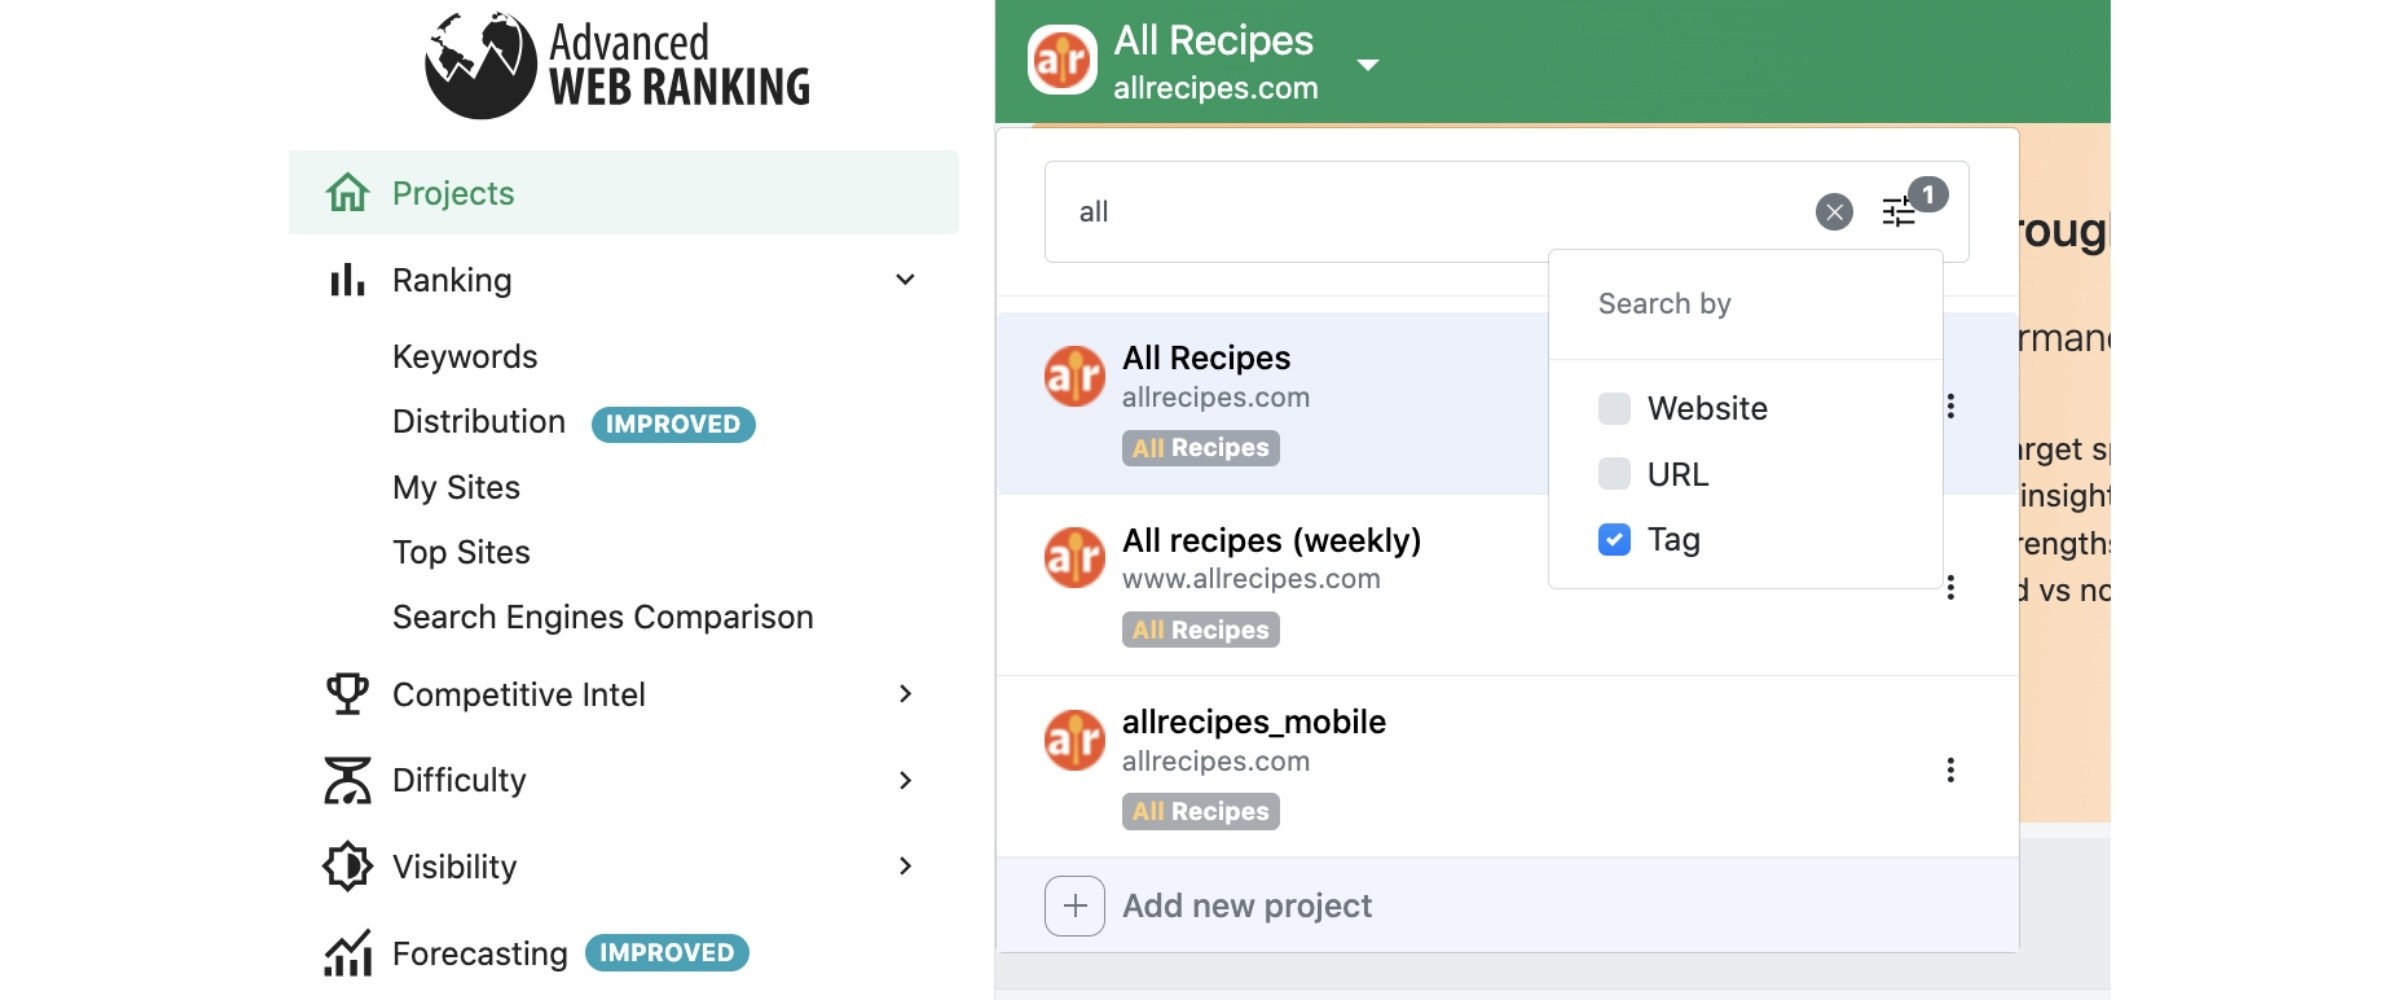
Task: Select My Sites in Ranking menu
Action: click(456, 487)
